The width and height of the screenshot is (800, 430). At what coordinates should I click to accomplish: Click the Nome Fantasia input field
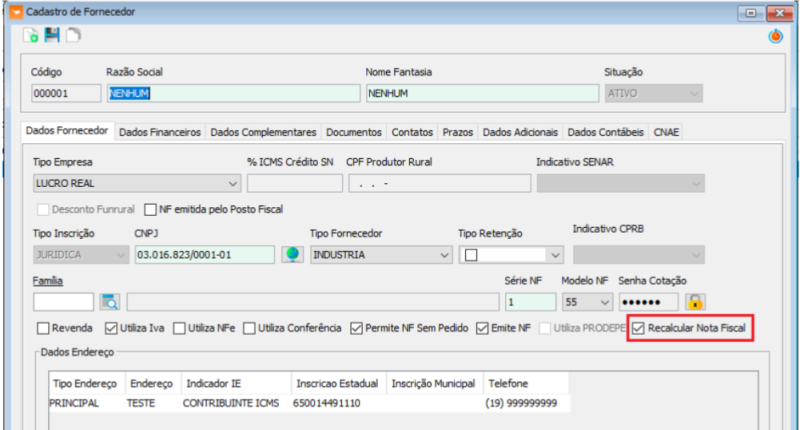[479, 93]
